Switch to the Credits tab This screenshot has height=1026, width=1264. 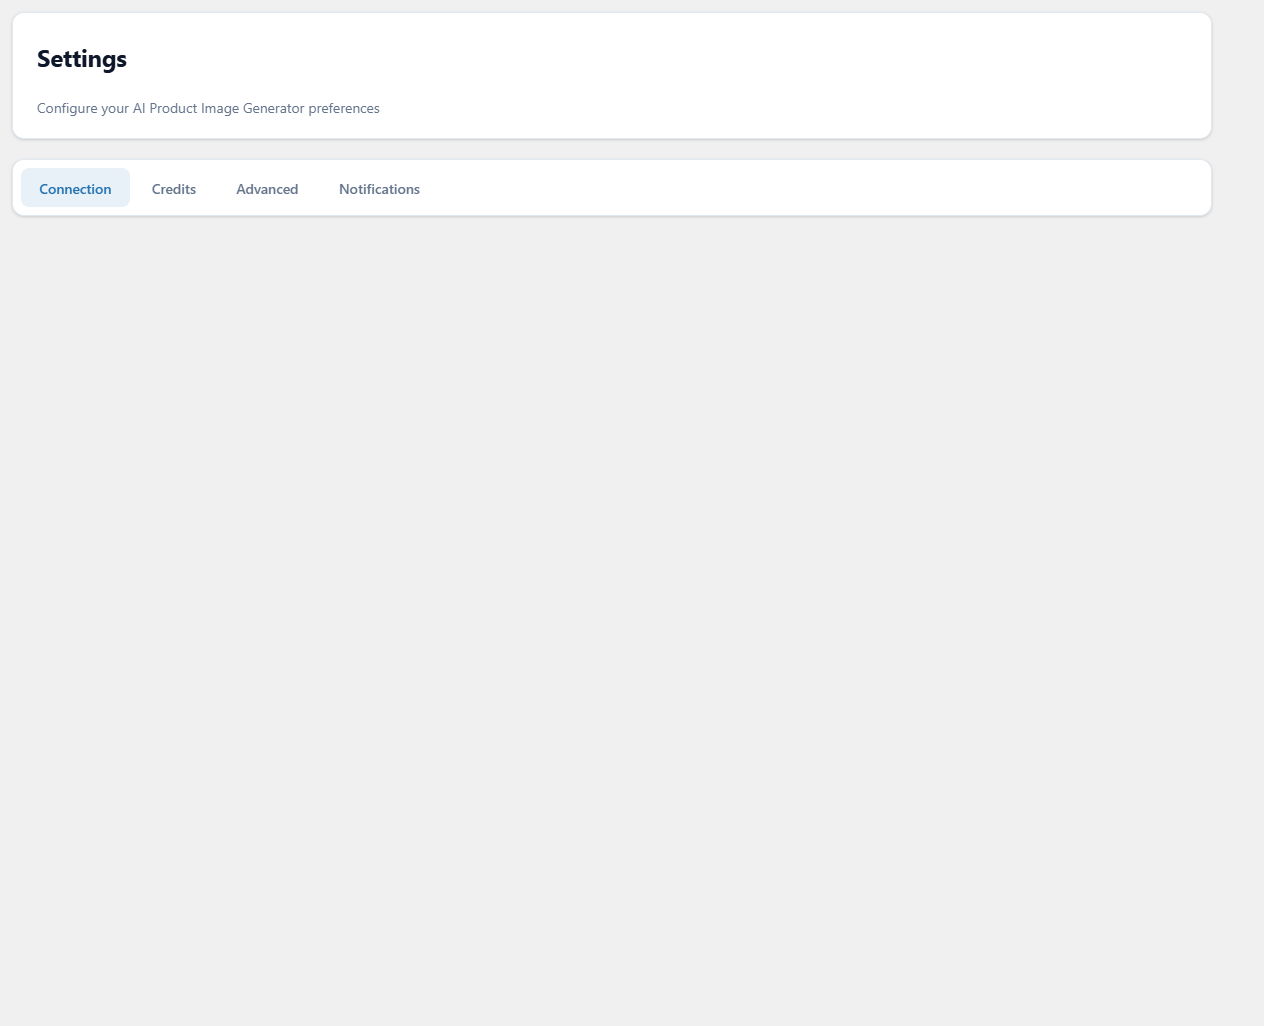(174, 188)
